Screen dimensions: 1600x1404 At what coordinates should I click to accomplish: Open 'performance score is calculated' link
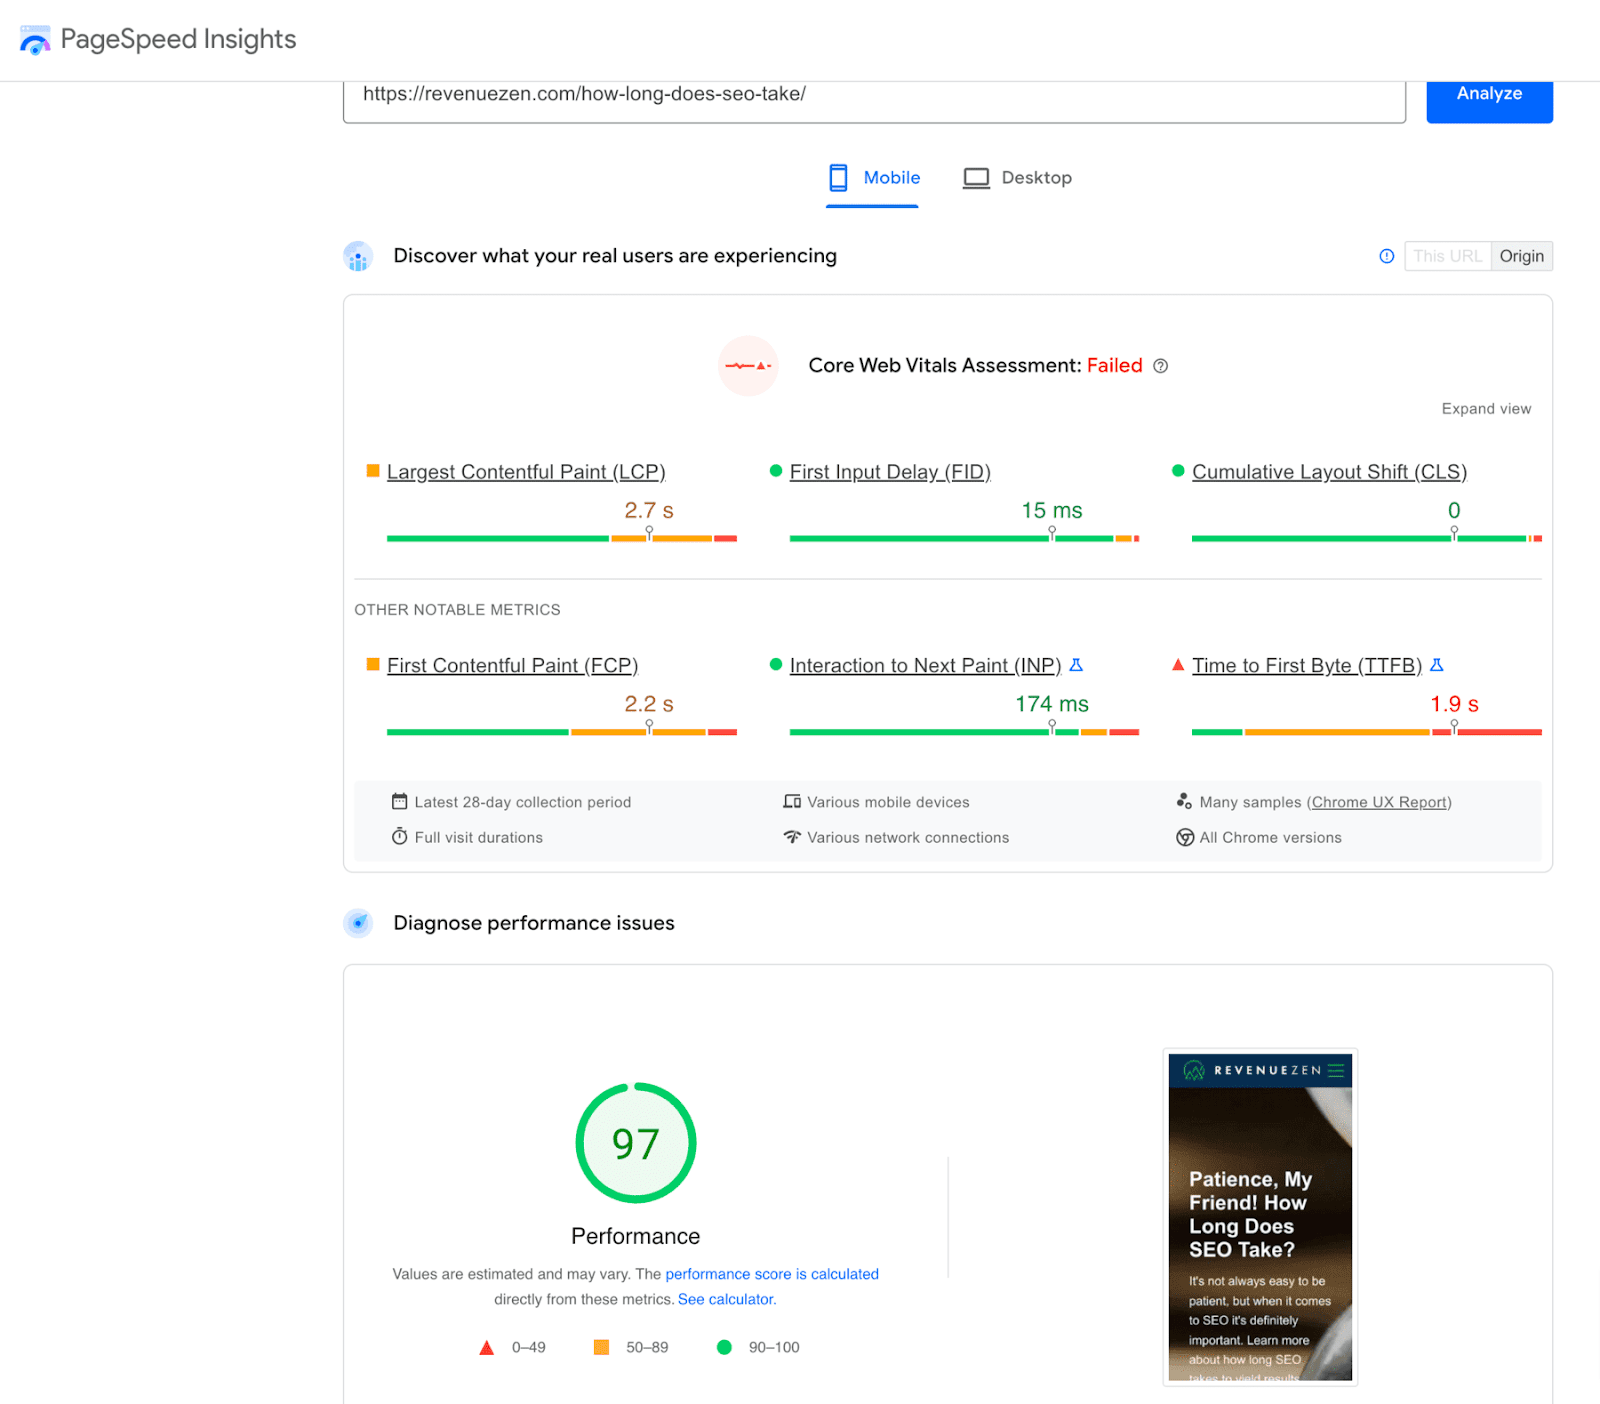(772, 1274)
